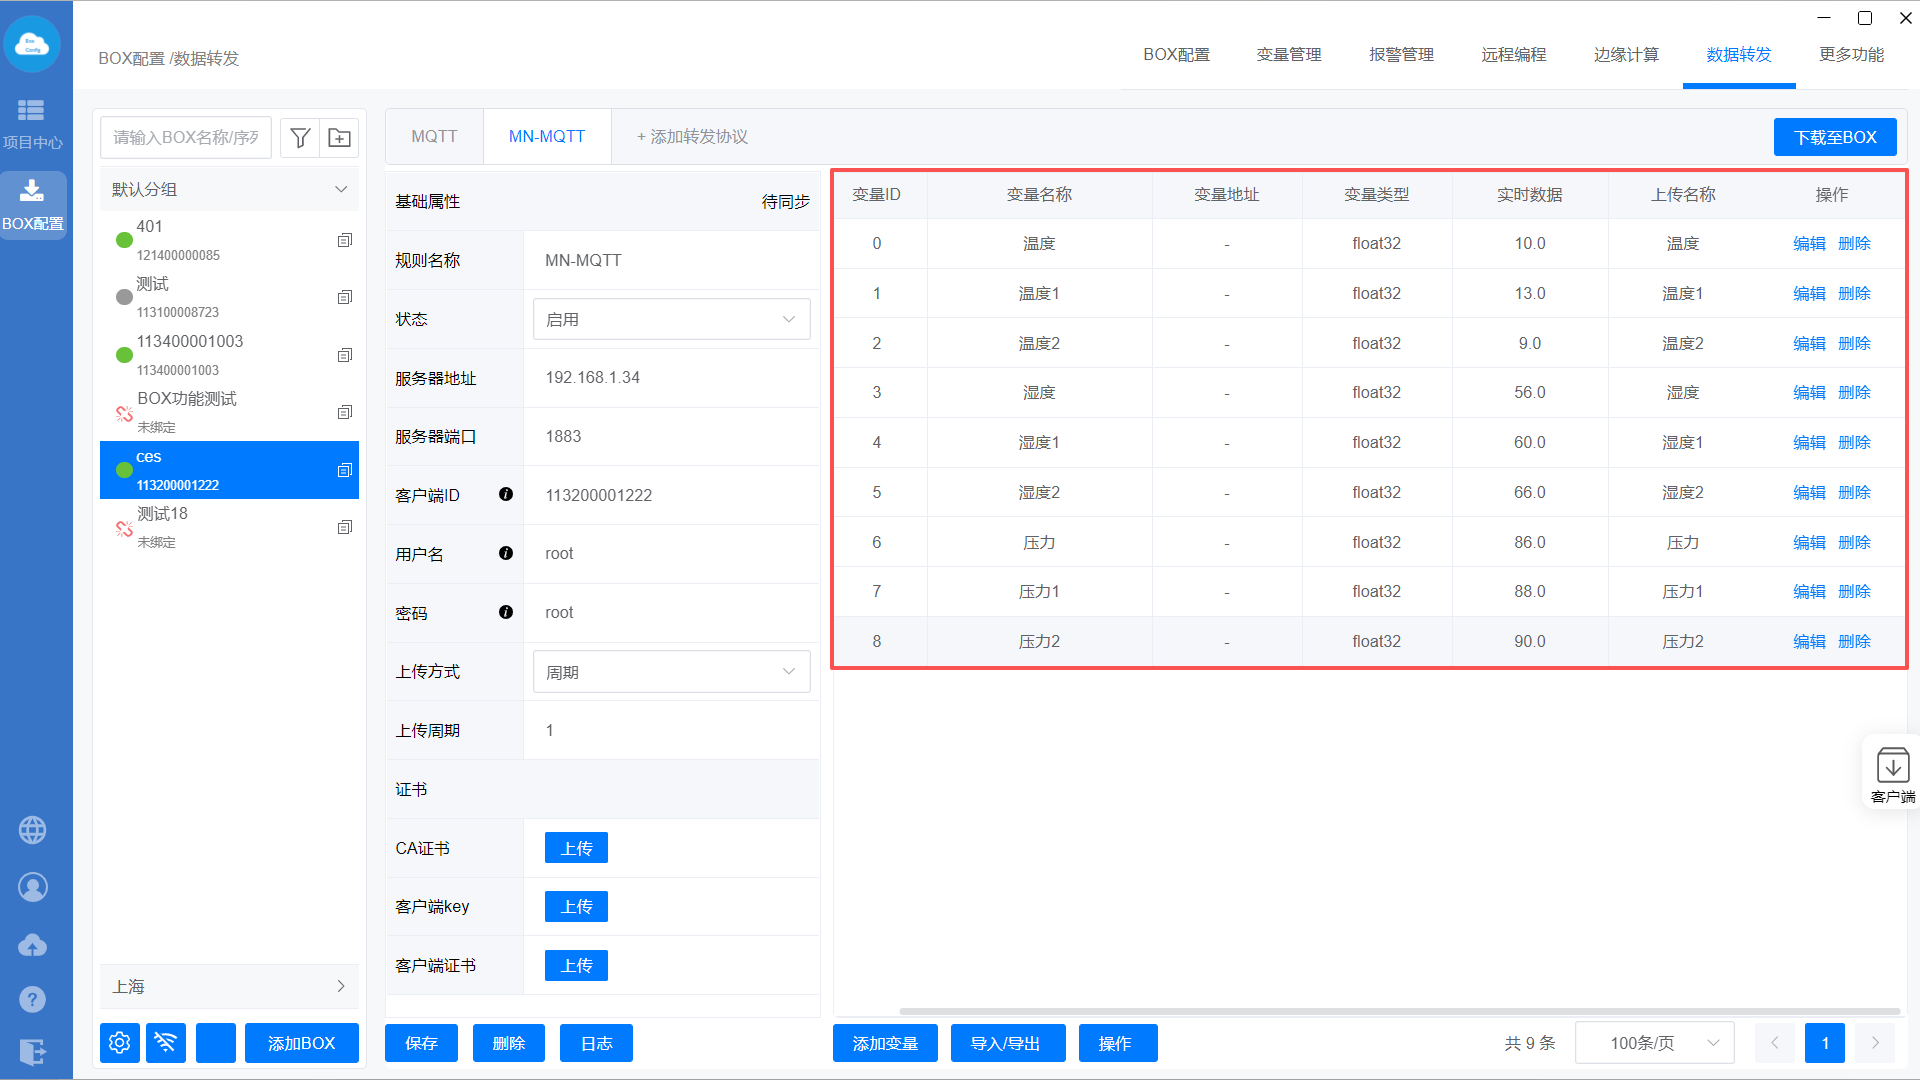The height and width of the screenshot is (1080, 1920).
Task: Click the 下载至BOX button
Action: pyautogui.click(x=1834, y=138)
